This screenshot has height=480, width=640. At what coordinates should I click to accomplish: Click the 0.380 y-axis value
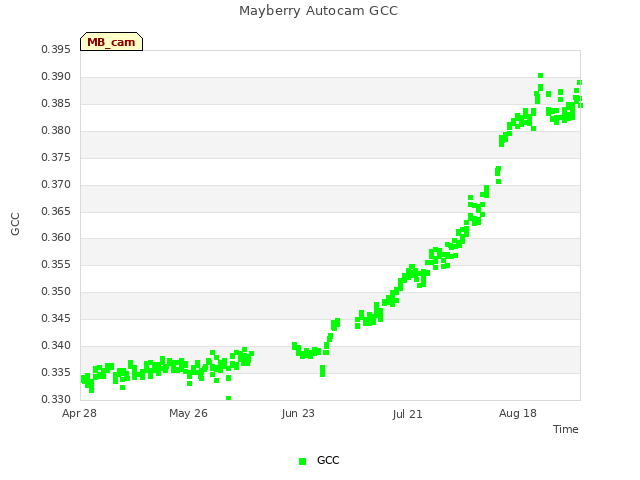[56, 131]
